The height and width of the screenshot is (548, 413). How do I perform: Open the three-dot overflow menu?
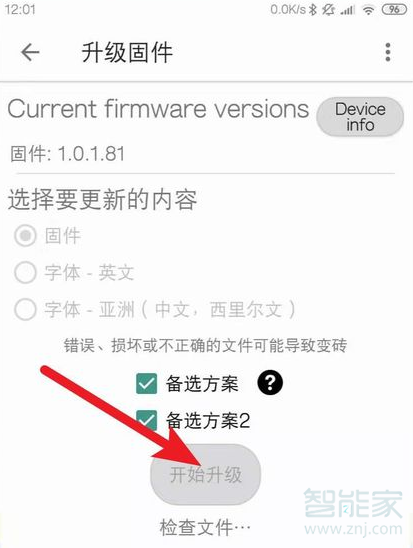387,52
